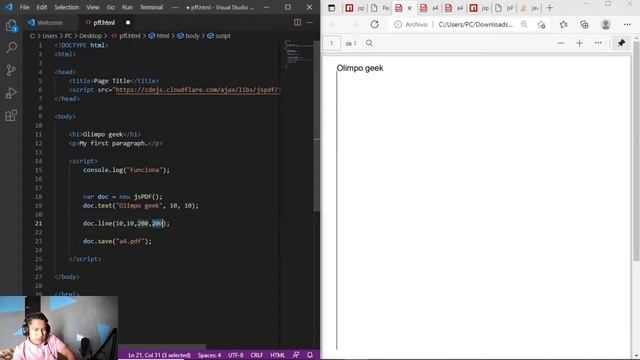Open editor More Actions ellipsis menu
Screen dimensions: 640x360
(309, 22)
